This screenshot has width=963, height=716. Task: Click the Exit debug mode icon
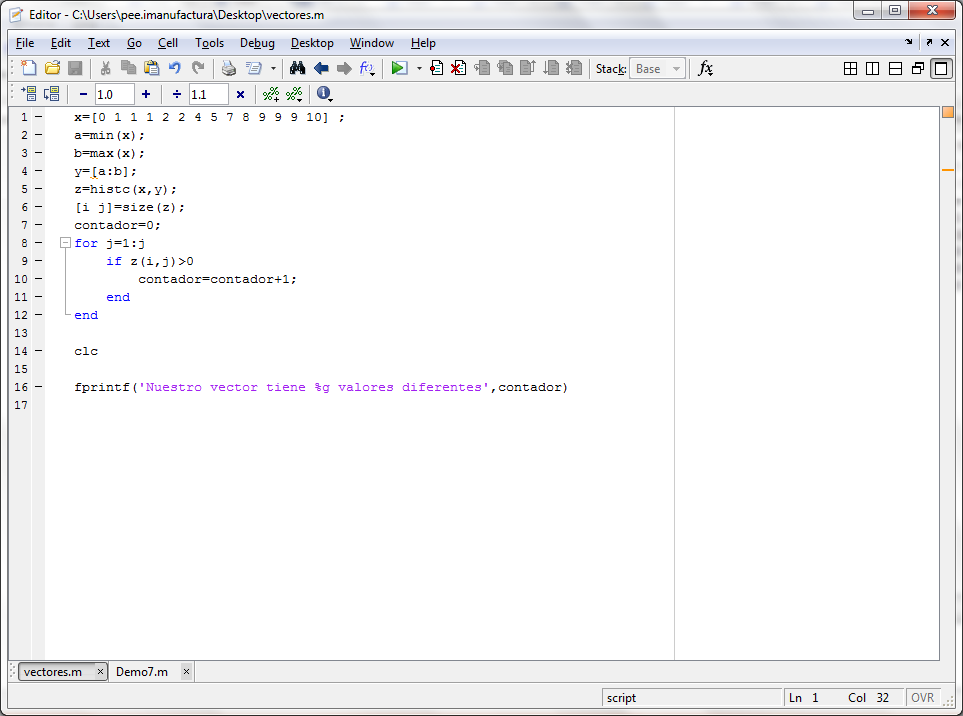574,68
